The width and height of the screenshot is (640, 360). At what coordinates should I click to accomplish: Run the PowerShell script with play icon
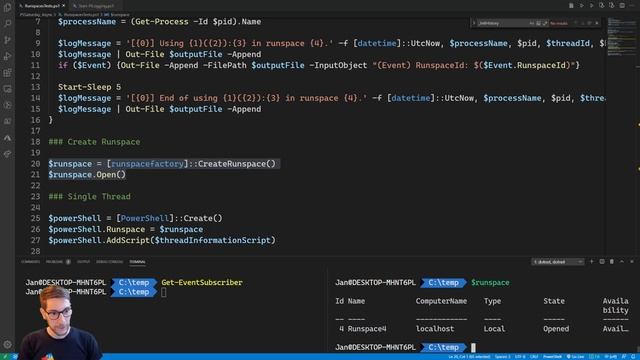pos(582,5)
